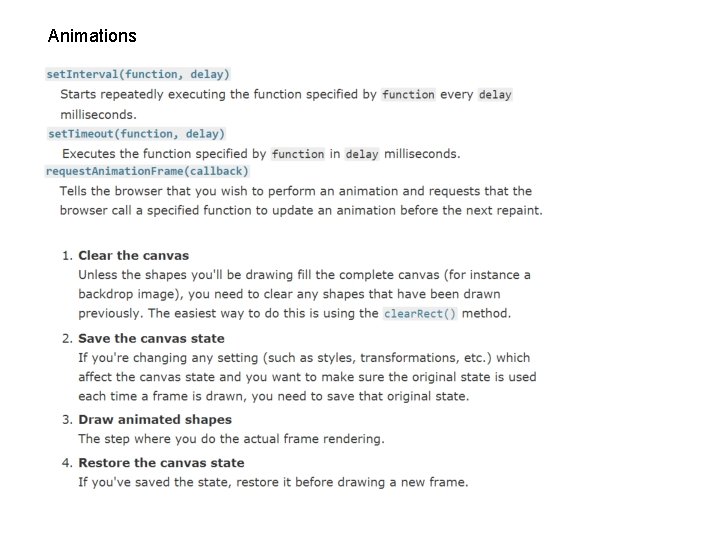The width and height of the screenshot is (720, 540).
Task: Open the requestAnimationFrame(callback) link
Action: pyautogui.click(x=148, y=171)
